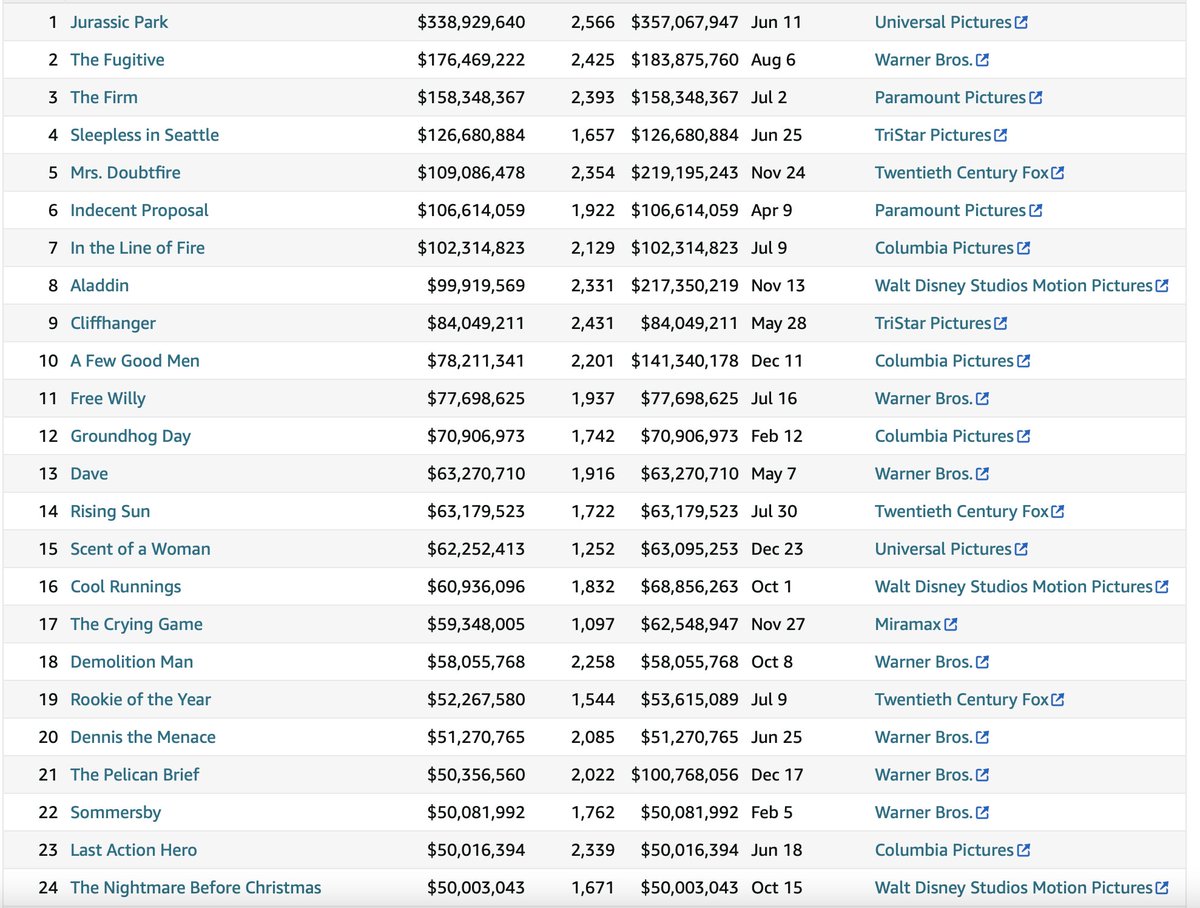Click external link icon in Rookie of the Year row
This screenshot has height=908, width=1200.
[1058, 700]
